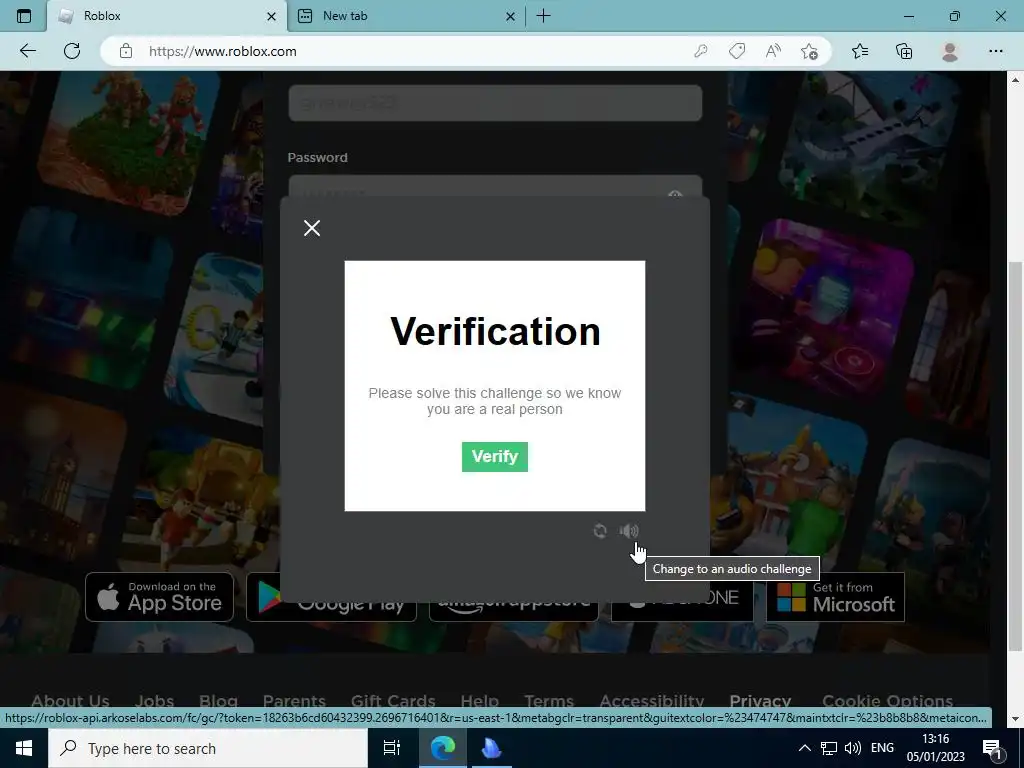Screen dimensions: 1024x768
Task: Open the Terms footer link
Action: tap(549, 701)
